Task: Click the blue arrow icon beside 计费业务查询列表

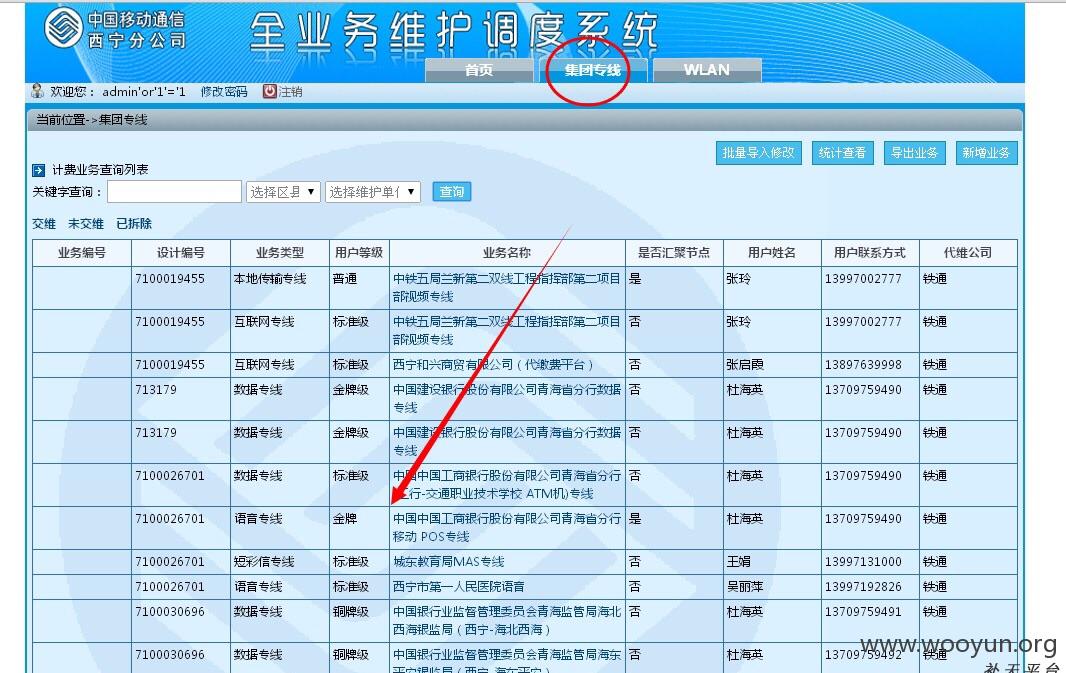Action: click(x=39, y=170)
